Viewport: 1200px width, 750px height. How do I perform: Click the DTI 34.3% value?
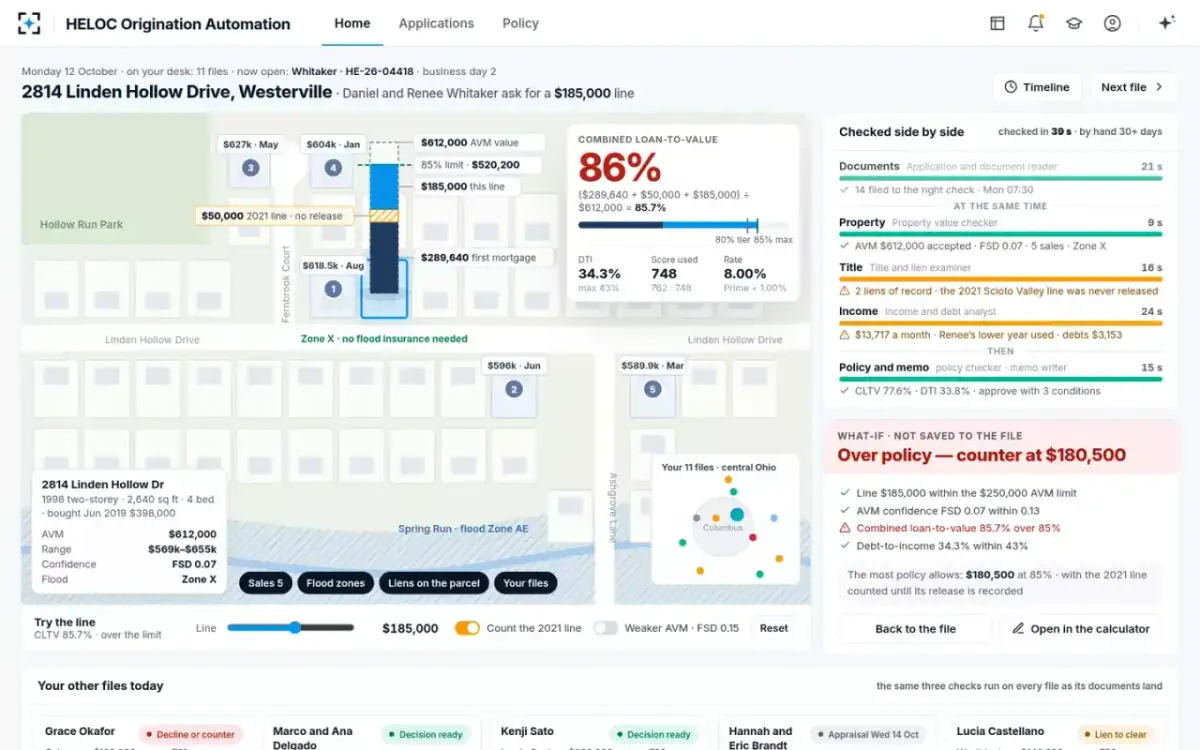click(599, 273)
